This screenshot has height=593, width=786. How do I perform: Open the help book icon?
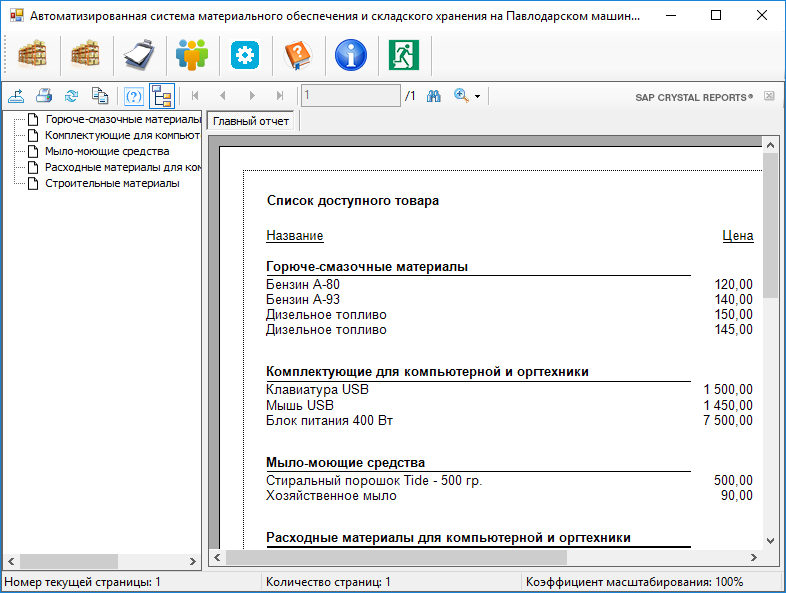298,55
